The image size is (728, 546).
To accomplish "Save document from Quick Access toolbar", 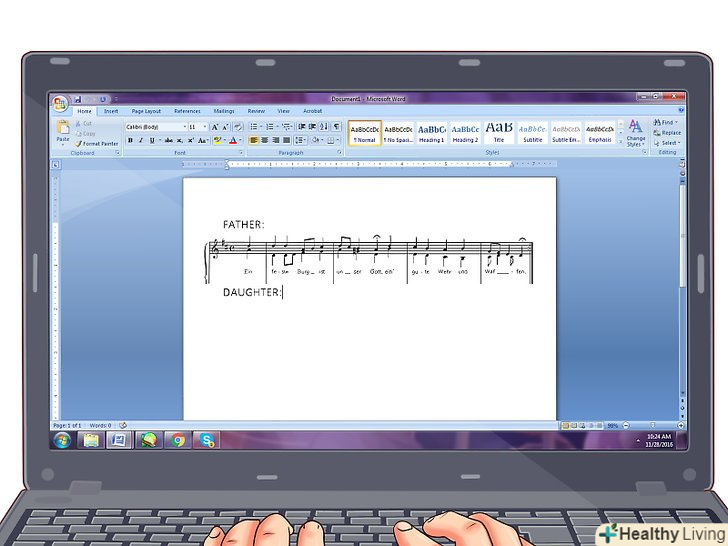I will tap(78, 99).
